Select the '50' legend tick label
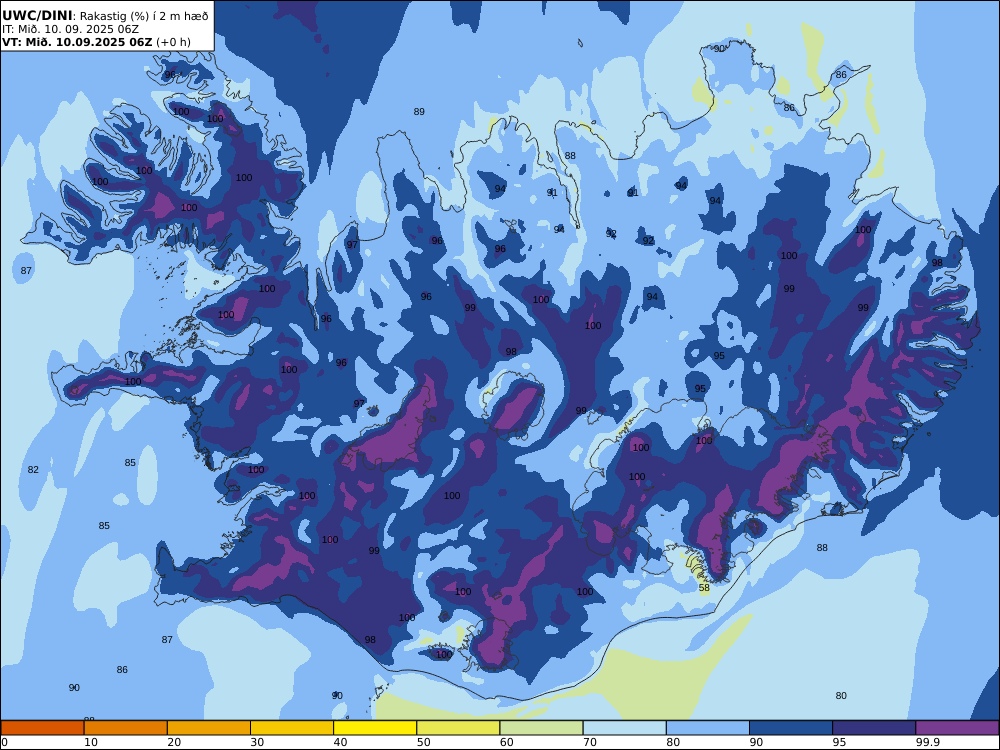The width and height of the screenshot is (1000, 750). point(423,742)
